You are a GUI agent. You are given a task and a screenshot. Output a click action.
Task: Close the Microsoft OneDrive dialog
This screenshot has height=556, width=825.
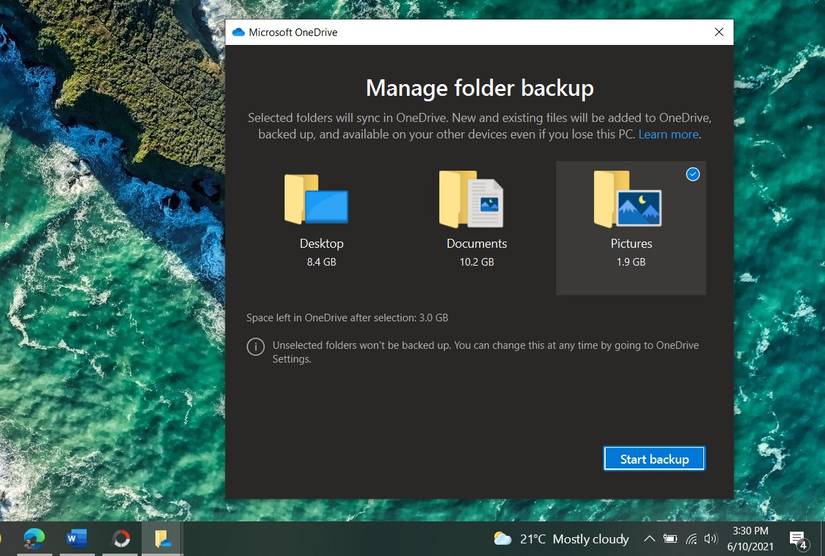(719, 32)
